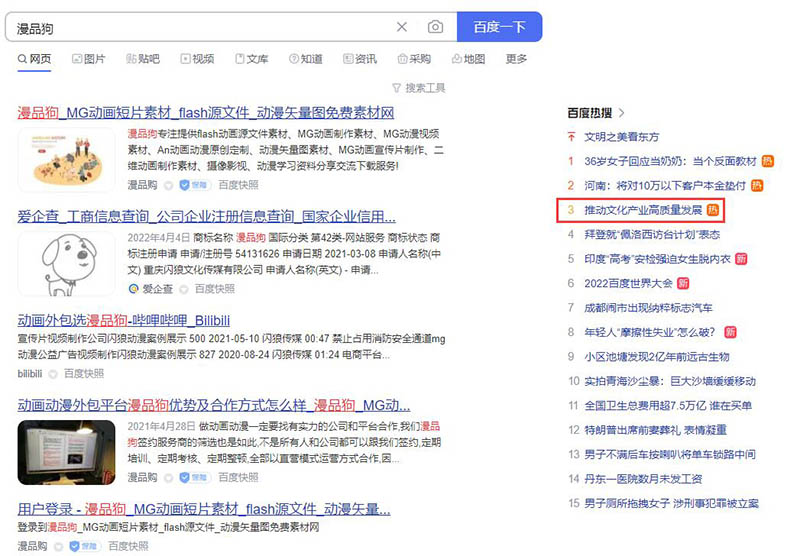
Task: Switch to the 知道 tab
Action: (305, 59)
